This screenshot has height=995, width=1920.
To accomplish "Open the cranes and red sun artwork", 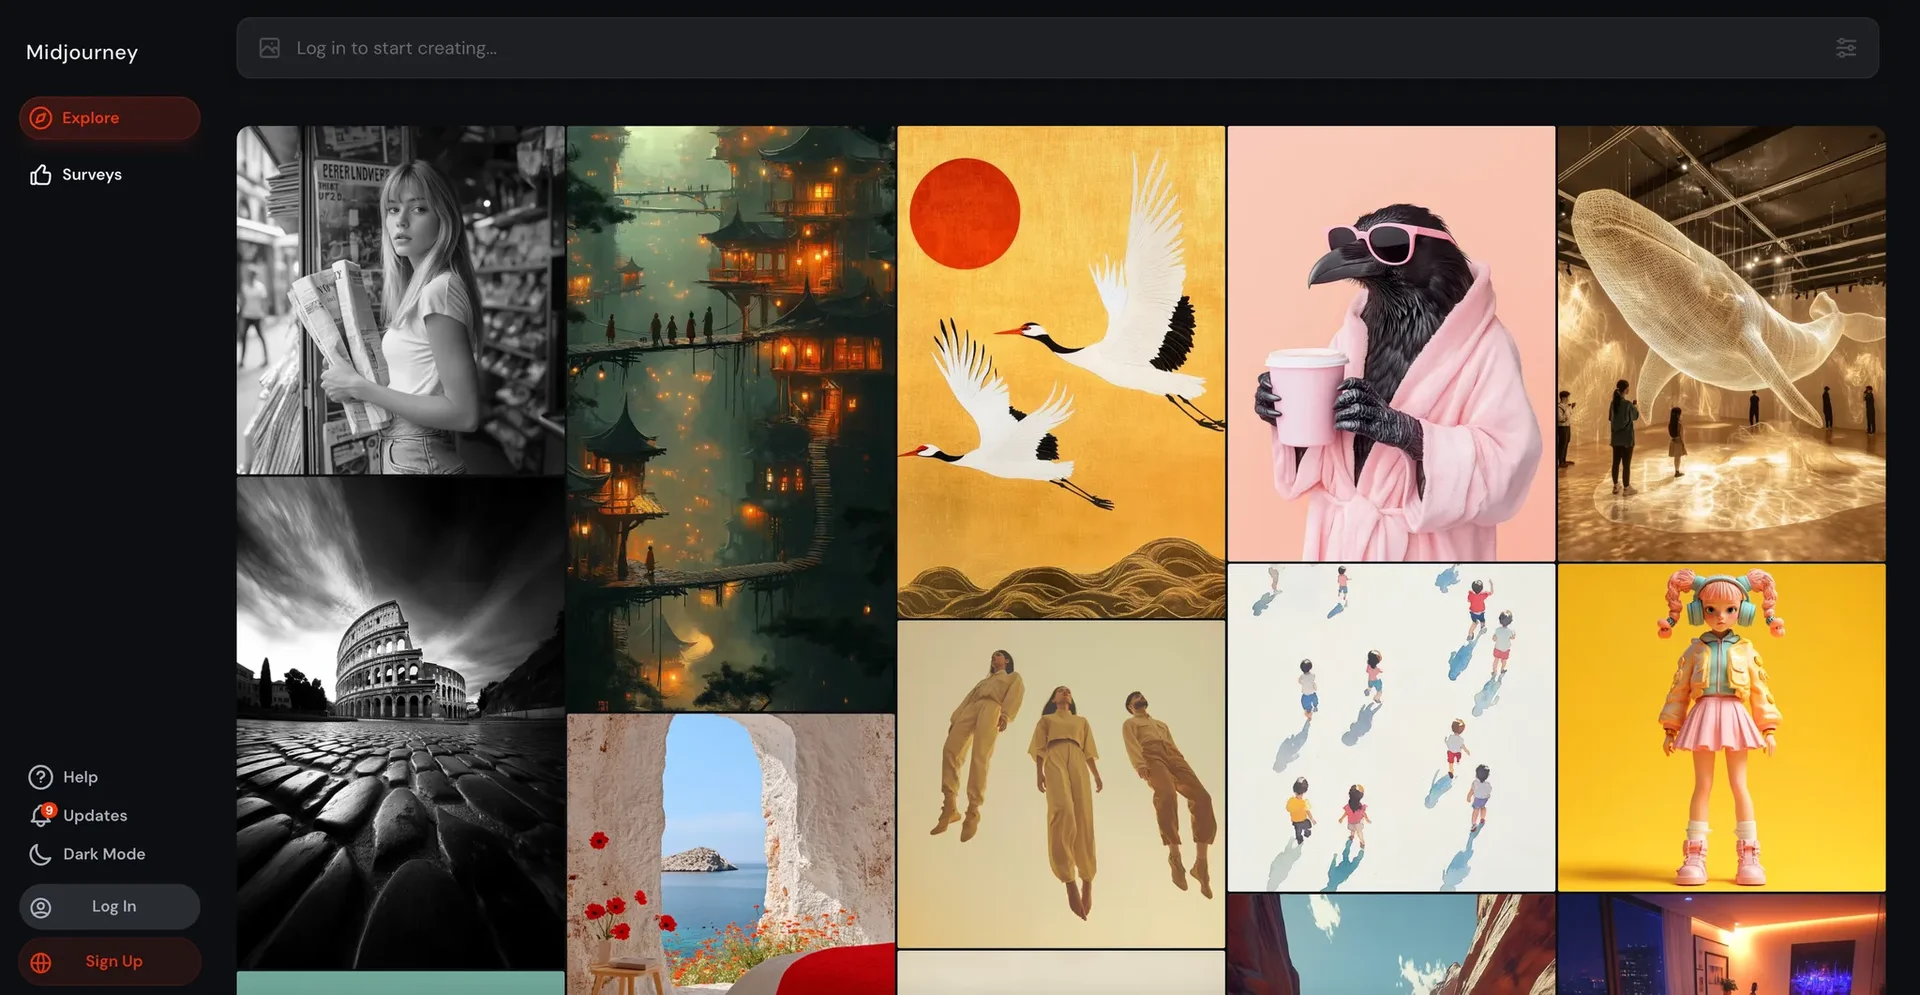I will tap(1061, 372).
